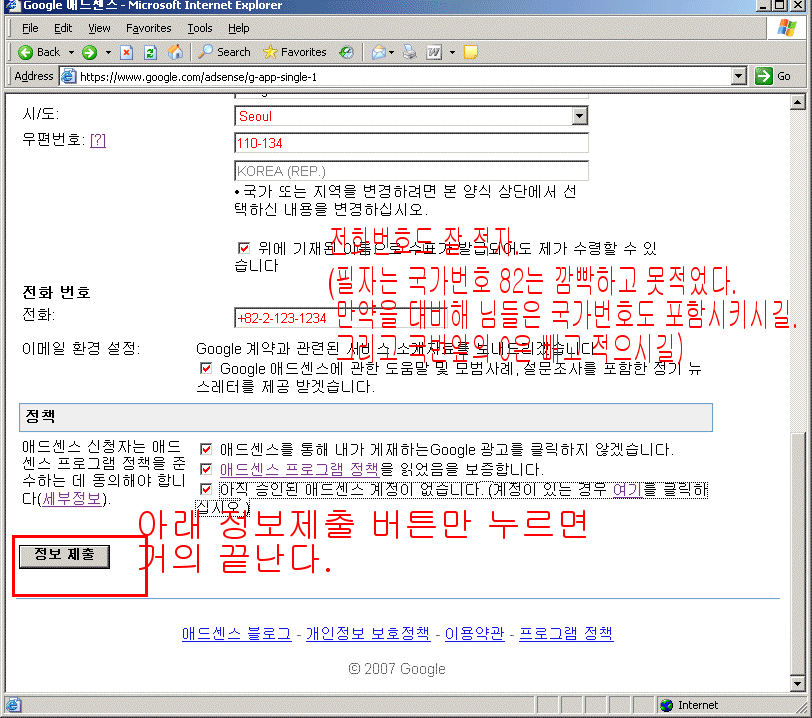Expand the address bar URL dropdown
Image resolution: width=812 pixels, height=718 pixels.
(739, 76)
